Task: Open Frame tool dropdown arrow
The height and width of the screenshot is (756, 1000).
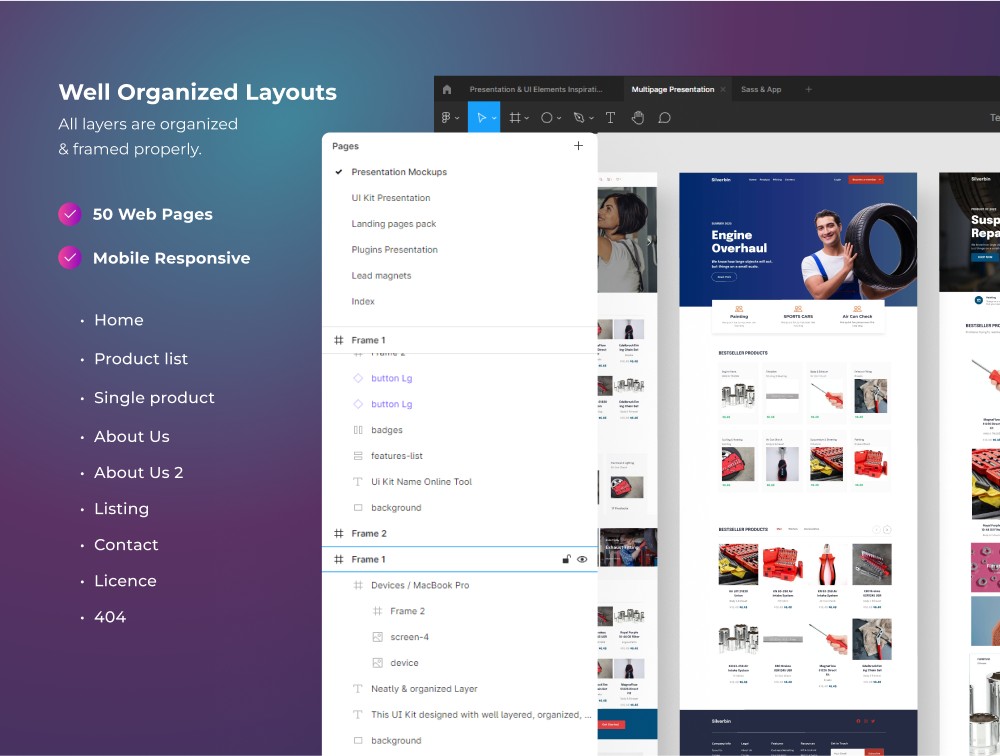Action: [x=527, y=118]
